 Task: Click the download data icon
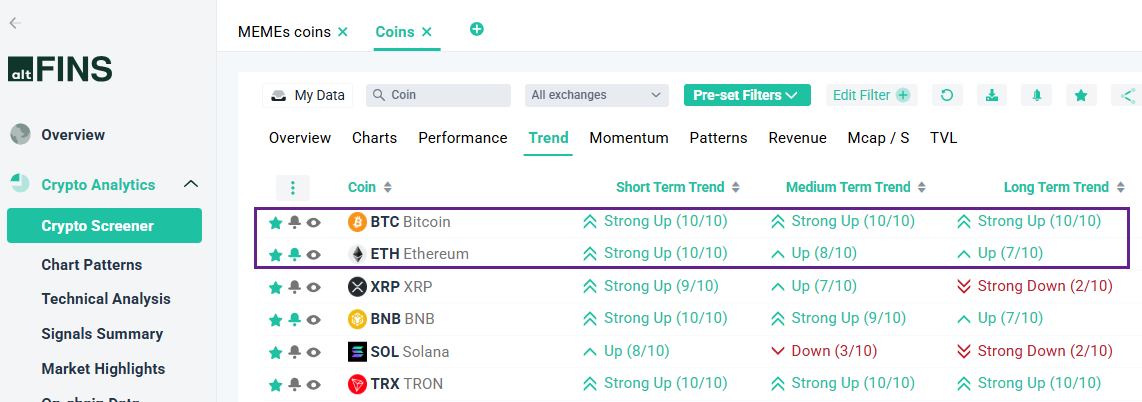(991, 95)
